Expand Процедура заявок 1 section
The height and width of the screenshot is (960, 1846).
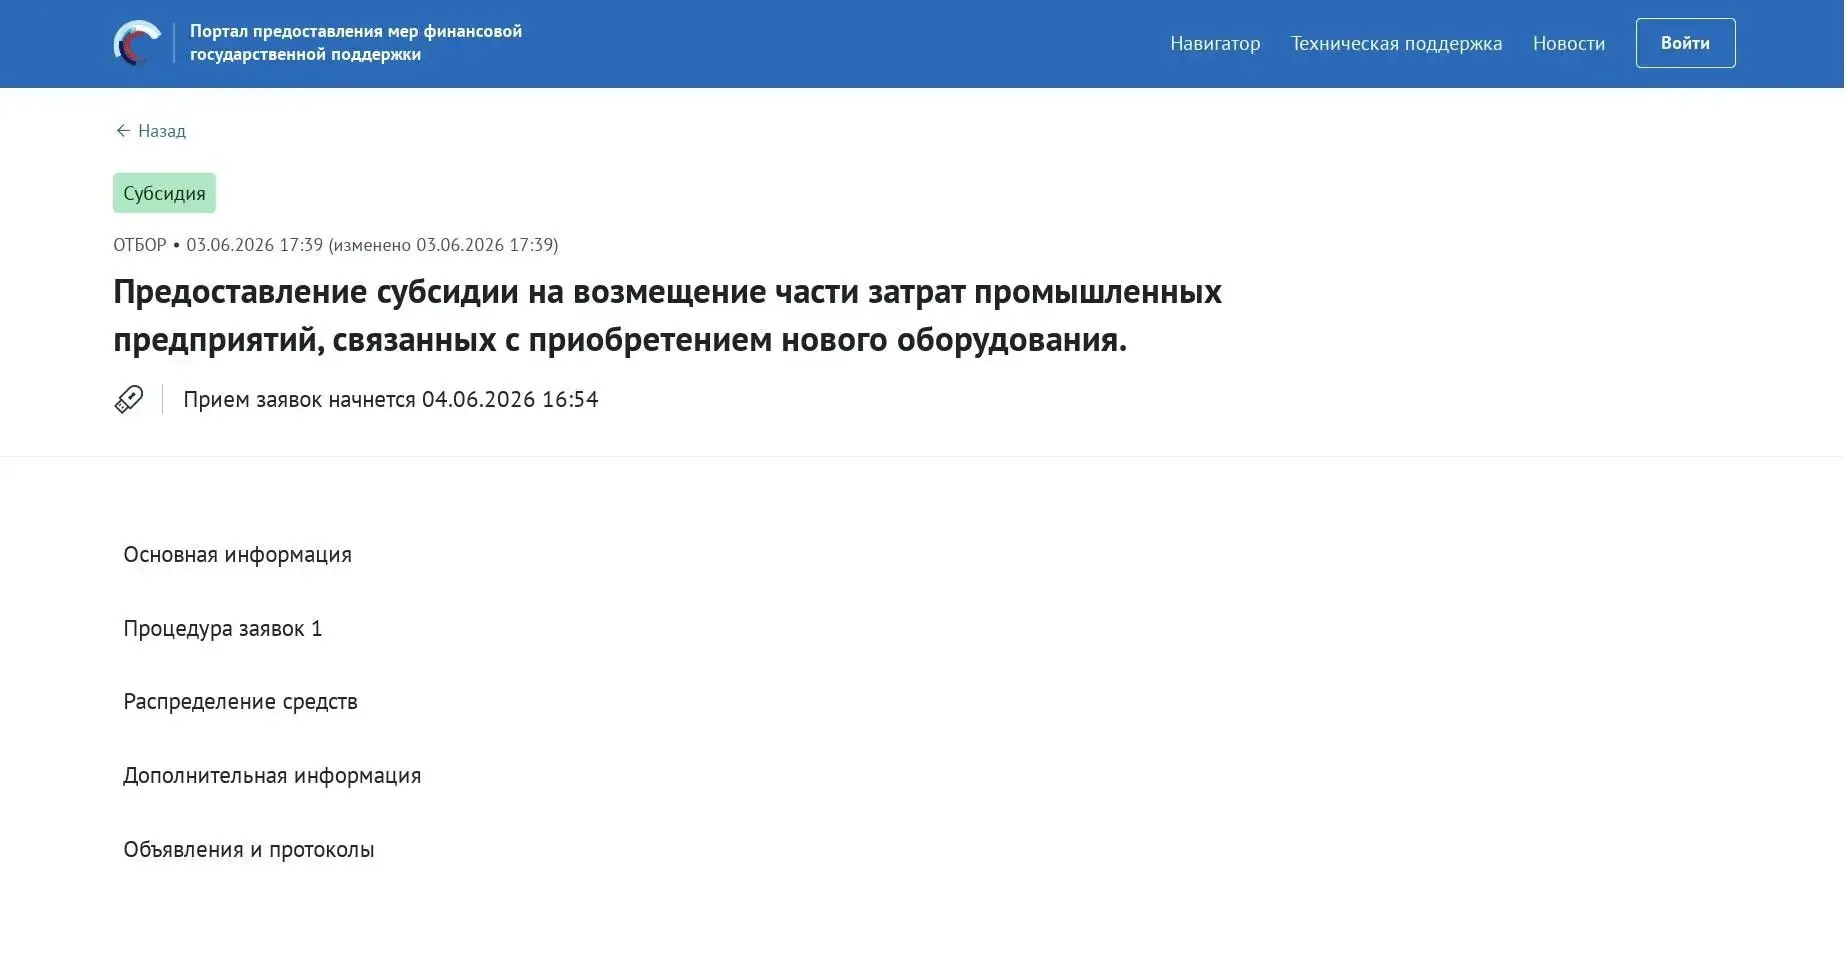222,629
